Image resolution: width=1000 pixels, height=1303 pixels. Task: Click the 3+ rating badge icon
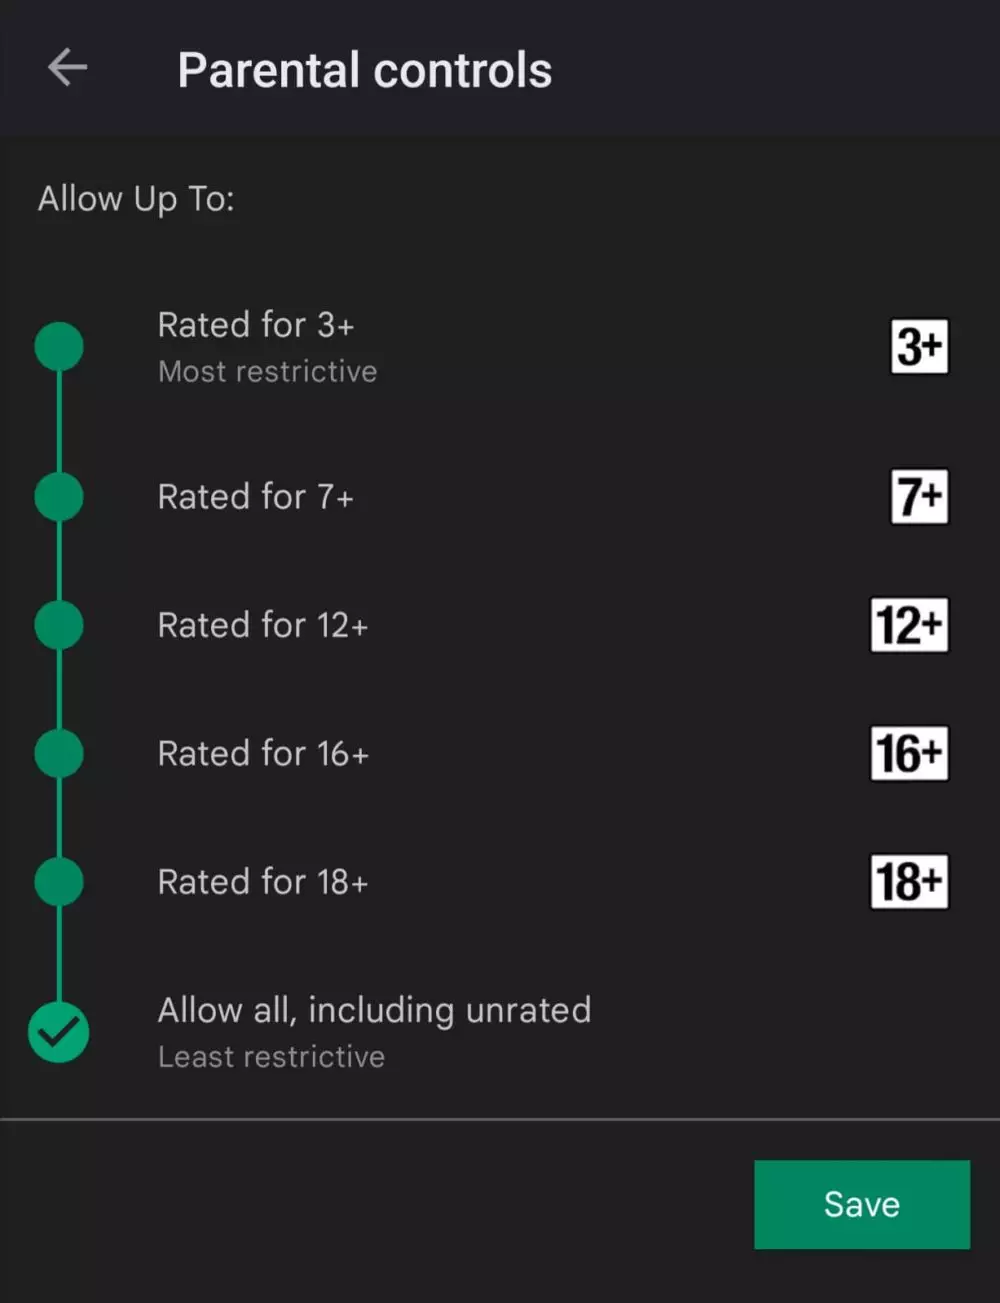click(x=919, y=347)
